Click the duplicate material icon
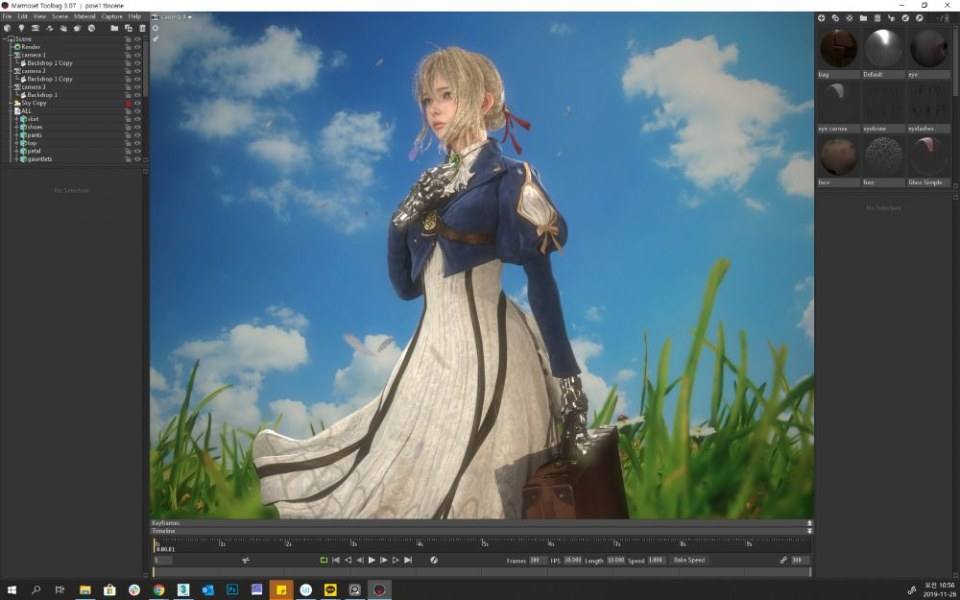Viewport: 960px width, 600px height. [x=835, y=18]
